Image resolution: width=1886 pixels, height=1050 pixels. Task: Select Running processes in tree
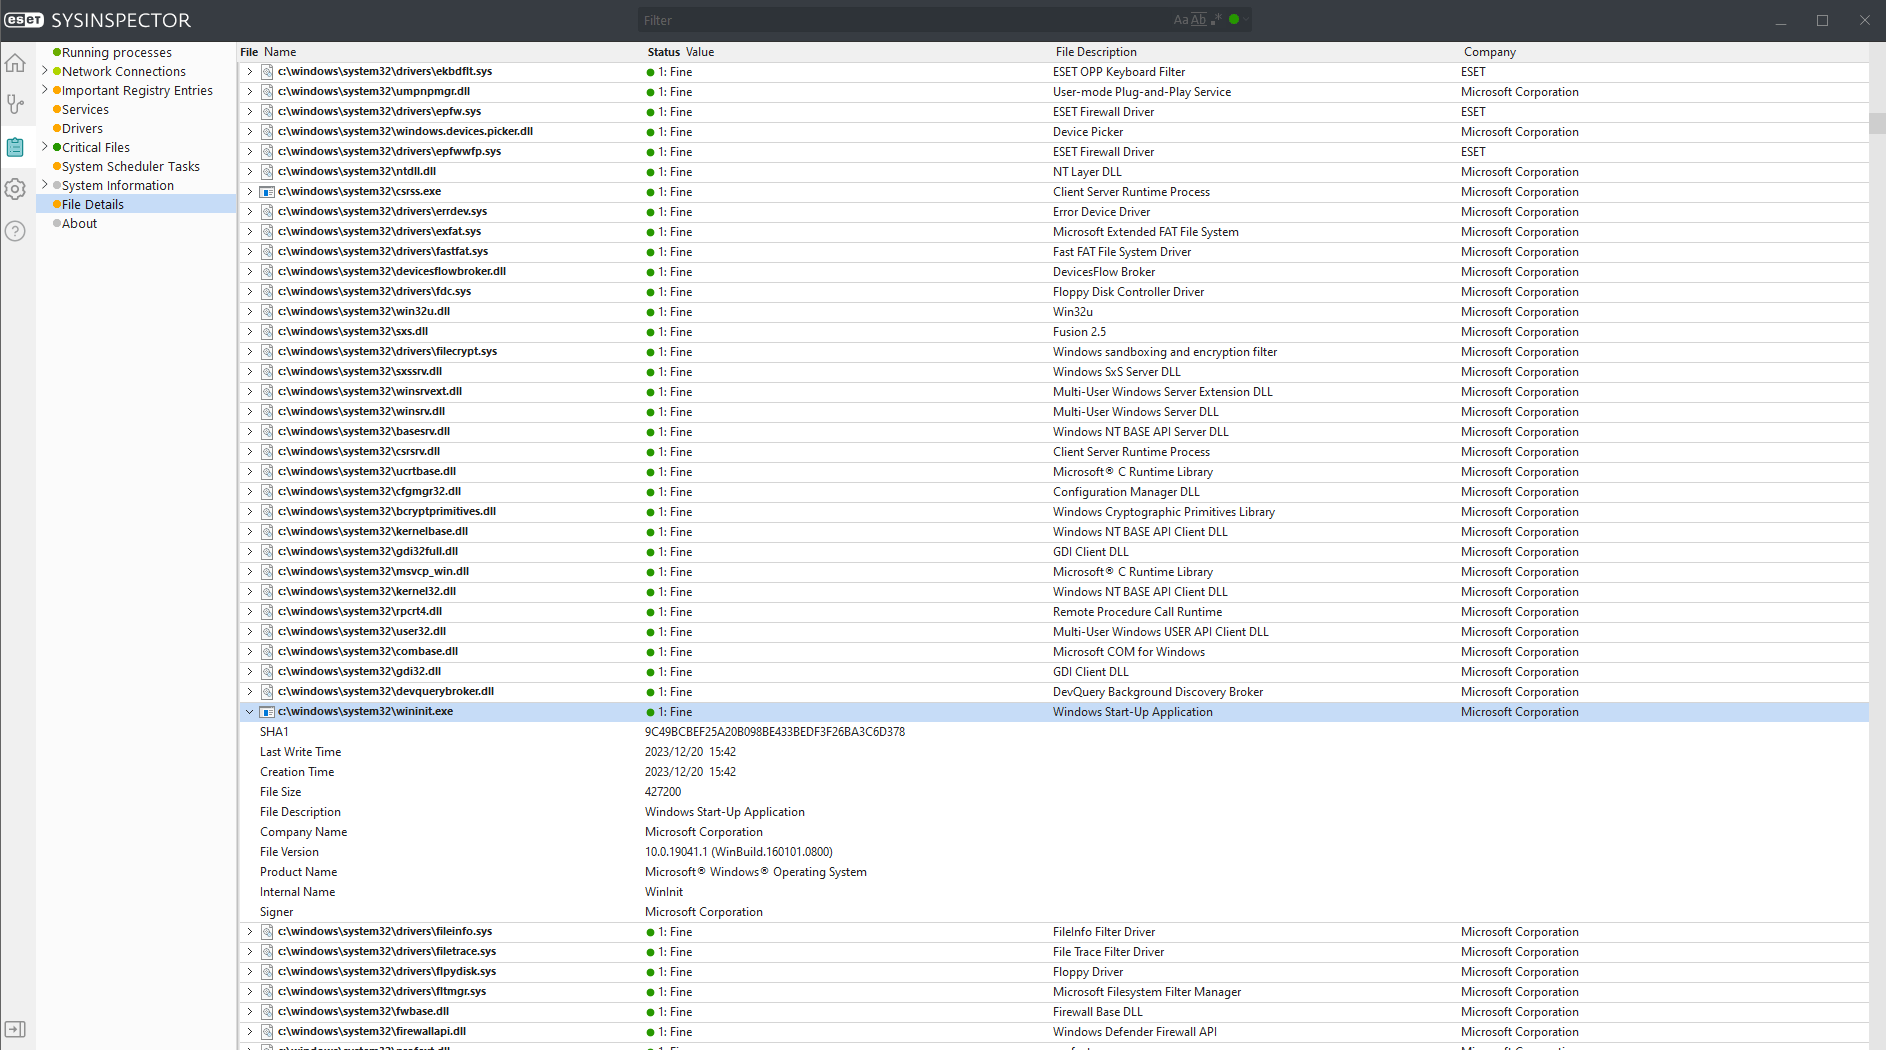coord(117,52)
